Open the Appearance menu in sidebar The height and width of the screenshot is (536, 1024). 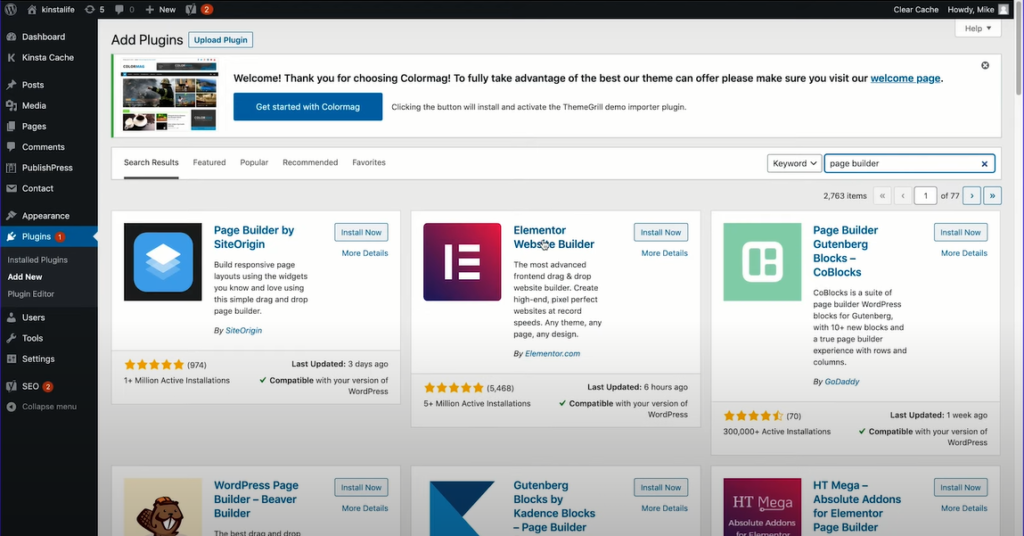(45, 216)
